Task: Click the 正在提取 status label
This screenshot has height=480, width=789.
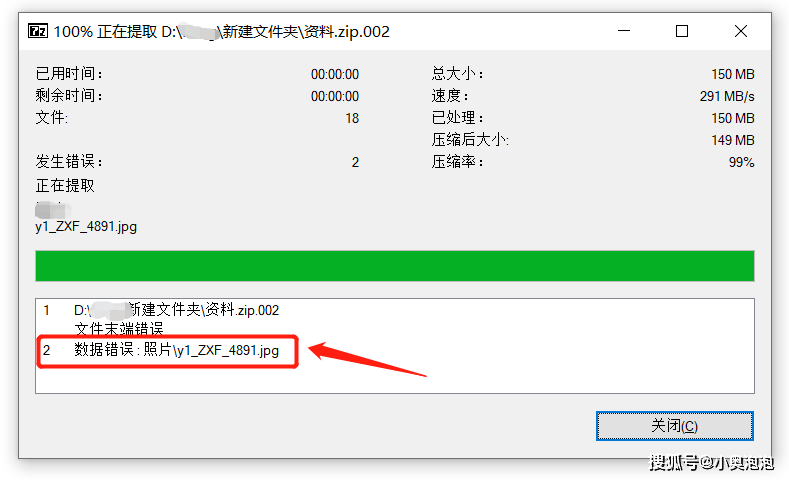Action: tap(65, 186)
